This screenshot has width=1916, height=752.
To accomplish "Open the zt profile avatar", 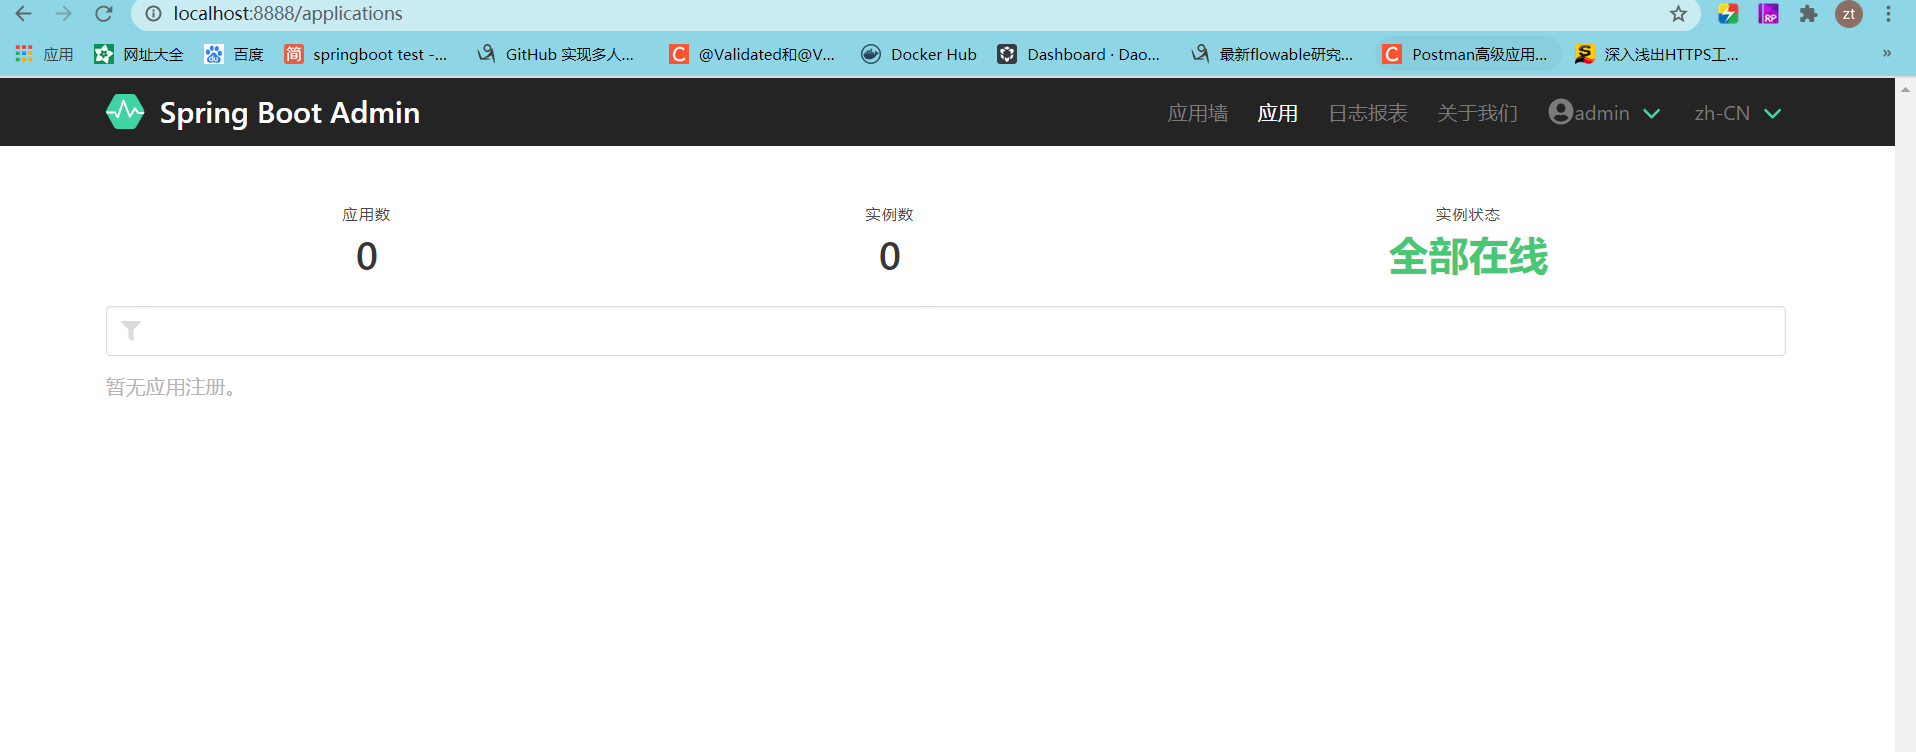I will (x=1848, y=14).
